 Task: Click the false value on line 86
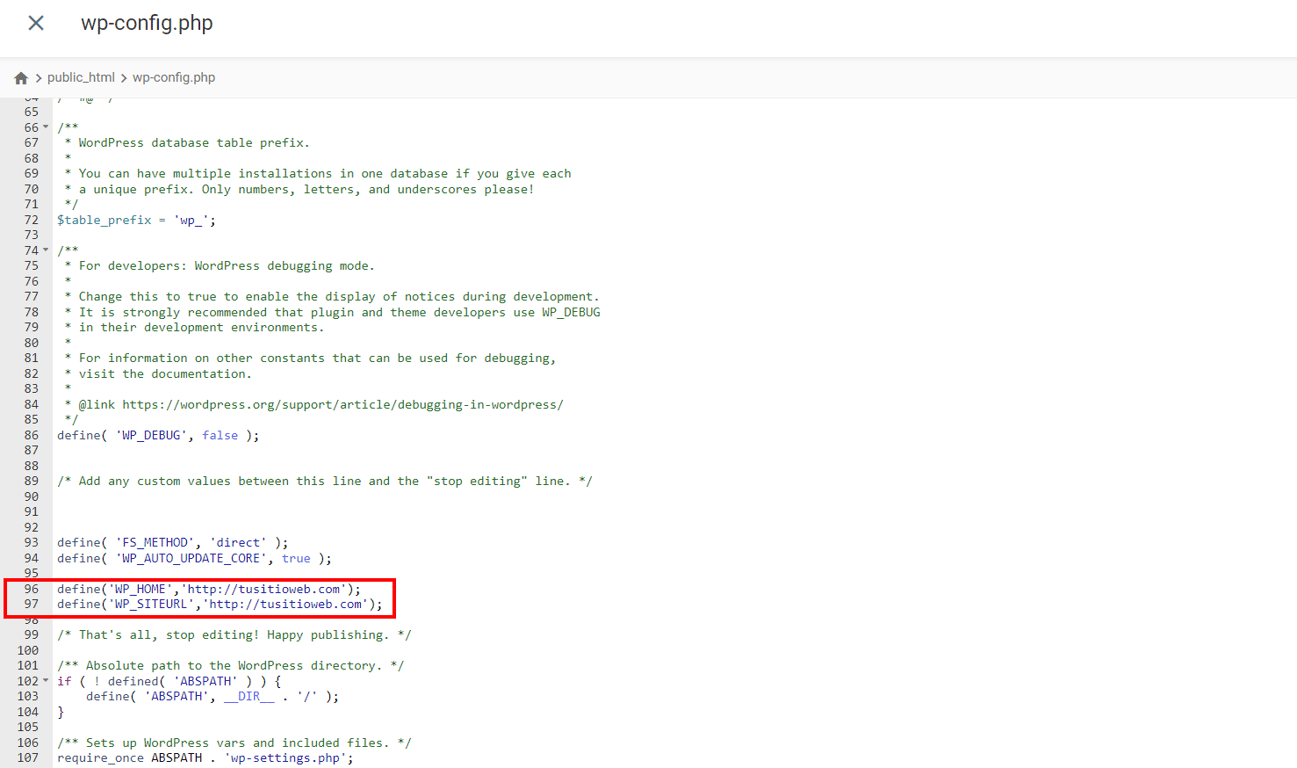click(x=220, y=435)
